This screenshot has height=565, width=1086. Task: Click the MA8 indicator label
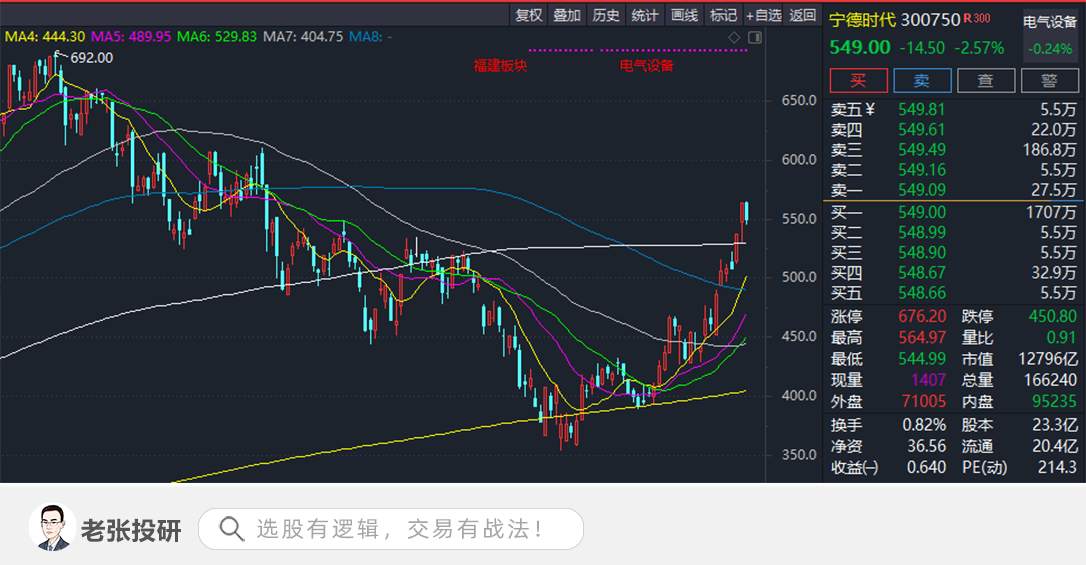click(371, 37)
